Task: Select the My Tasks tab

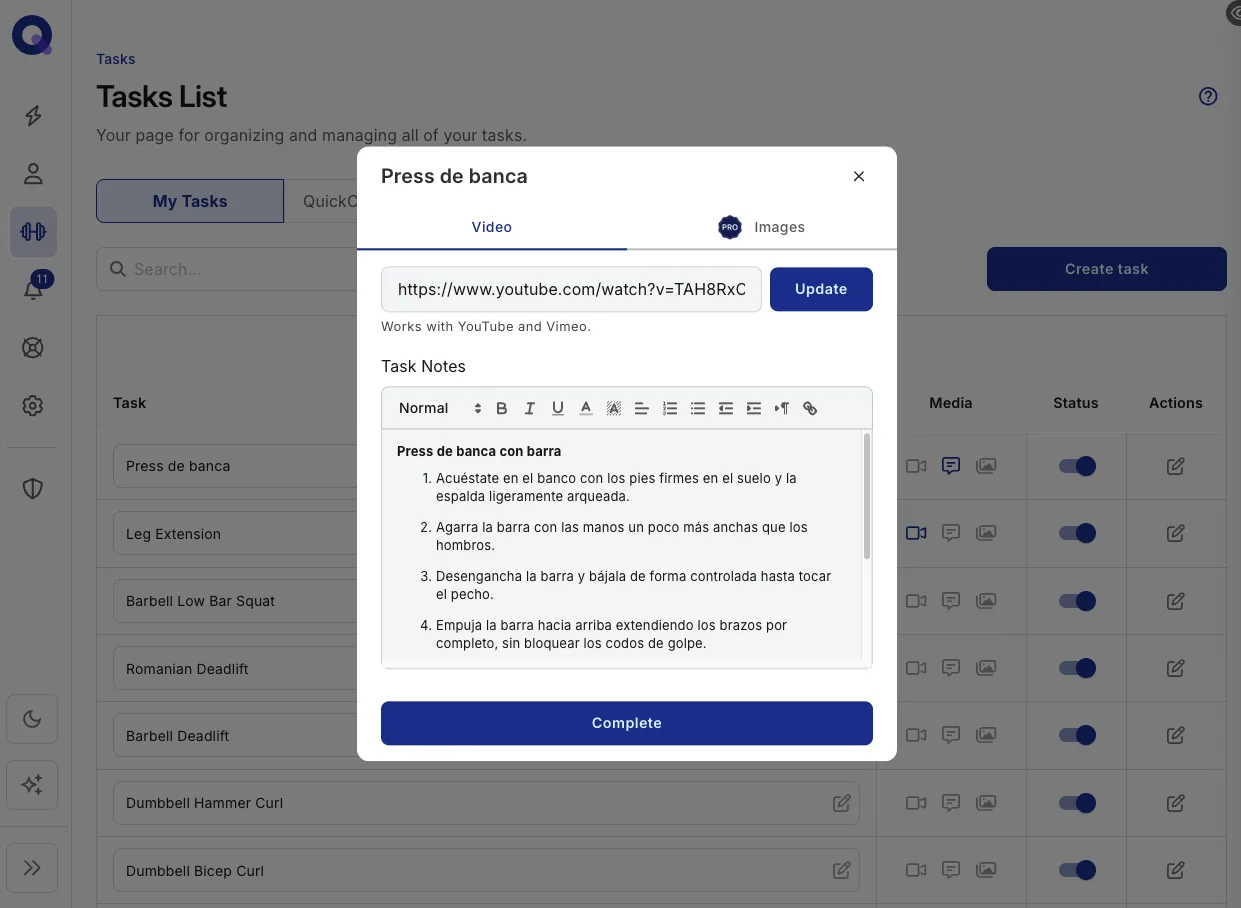Action: coord(190,201)
